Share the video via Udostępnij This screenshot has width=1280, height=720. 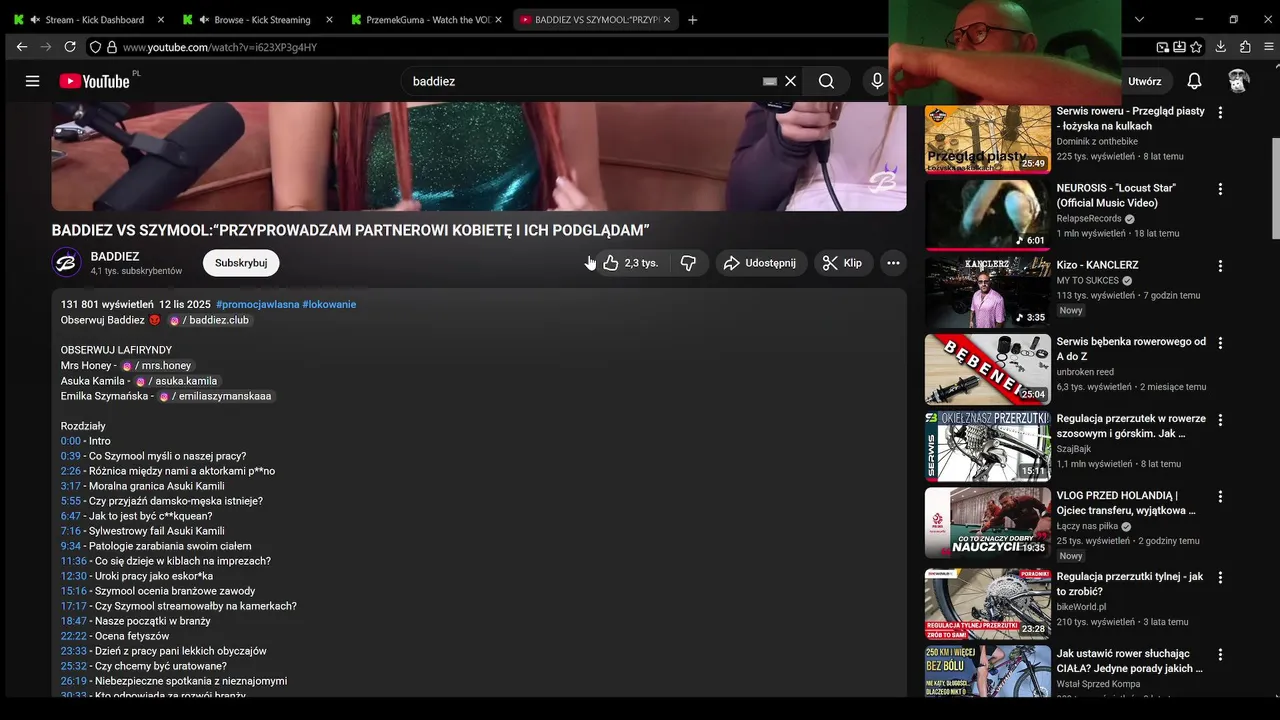pyautogui.click(x=760, y=263)
